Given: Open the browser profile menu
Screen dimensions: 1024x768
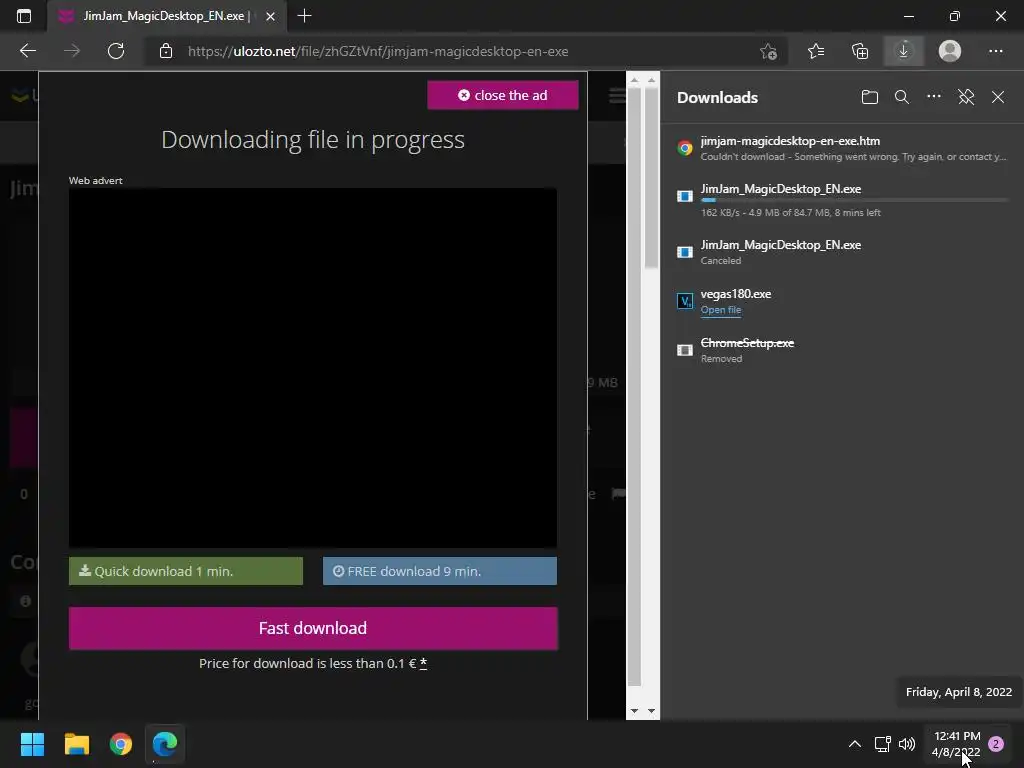Looking at the screenshot, I should (x=950, y=51).
